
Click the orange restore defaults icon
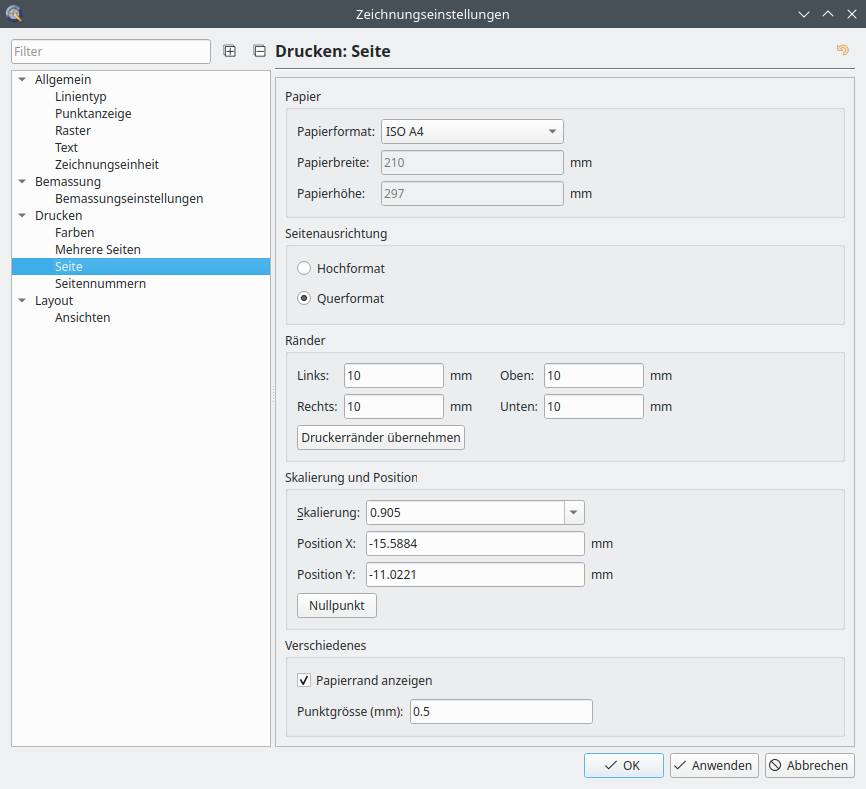coord(842,50)
